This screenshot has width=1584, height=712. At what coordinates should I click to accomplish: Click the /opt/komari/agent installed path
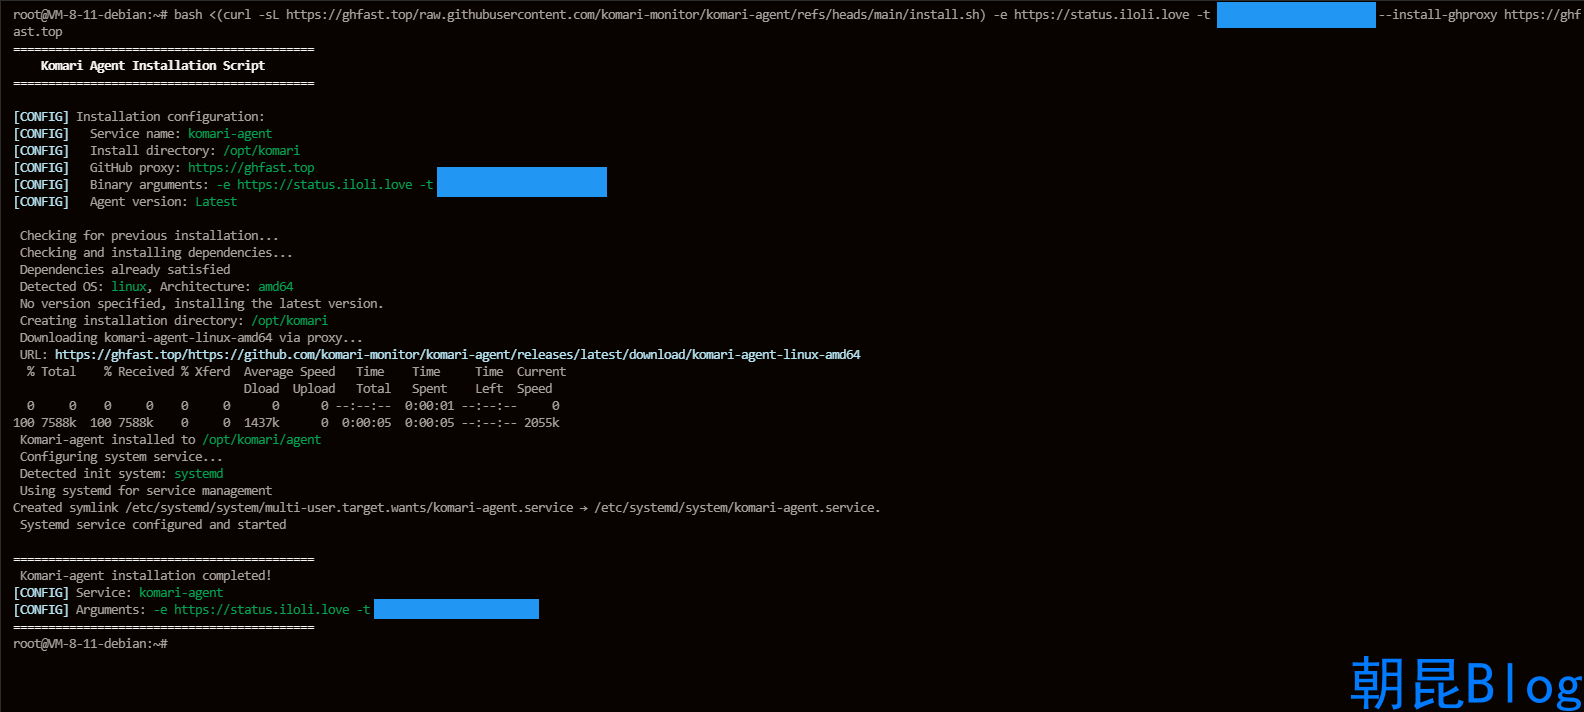click(x=262, y=440)
